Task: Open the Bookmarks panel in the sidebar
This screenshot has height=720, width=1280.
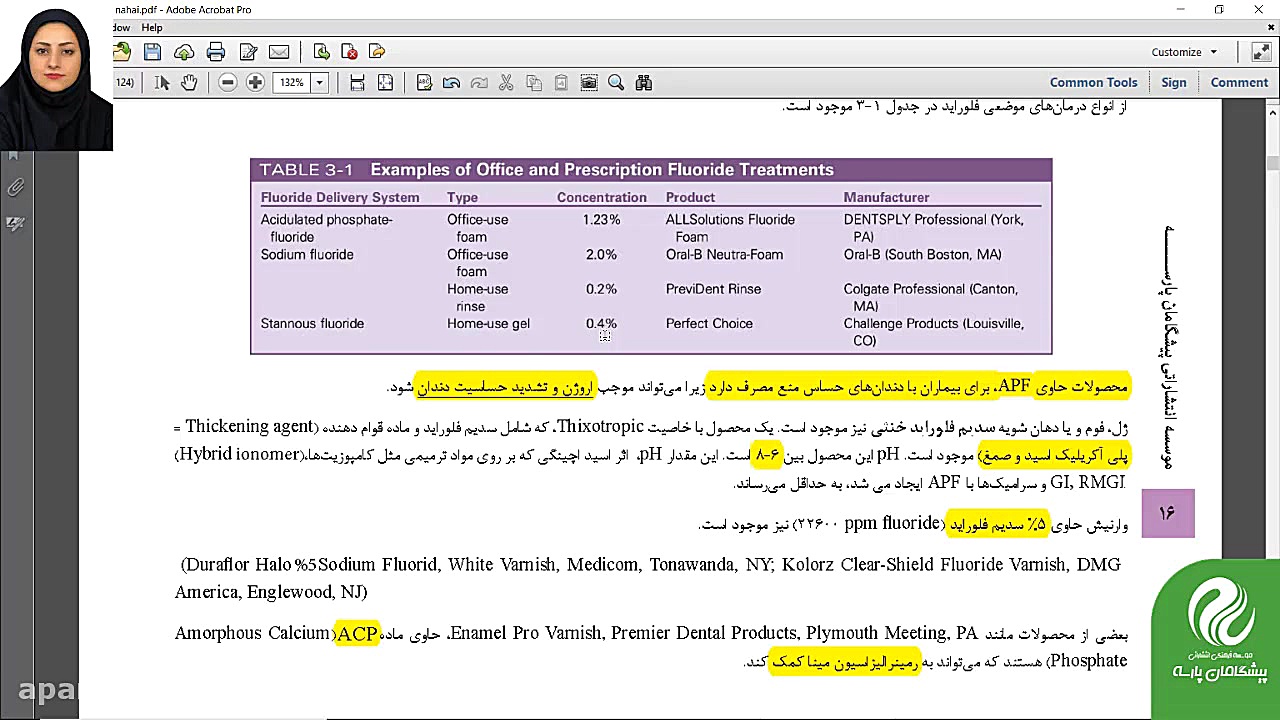Action: pos(13,155)
